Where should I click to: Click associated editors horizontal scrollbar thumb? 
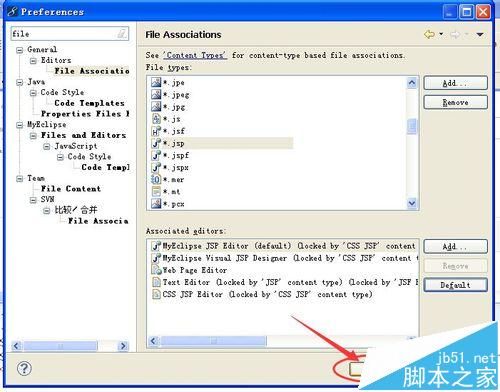point(213,341)
